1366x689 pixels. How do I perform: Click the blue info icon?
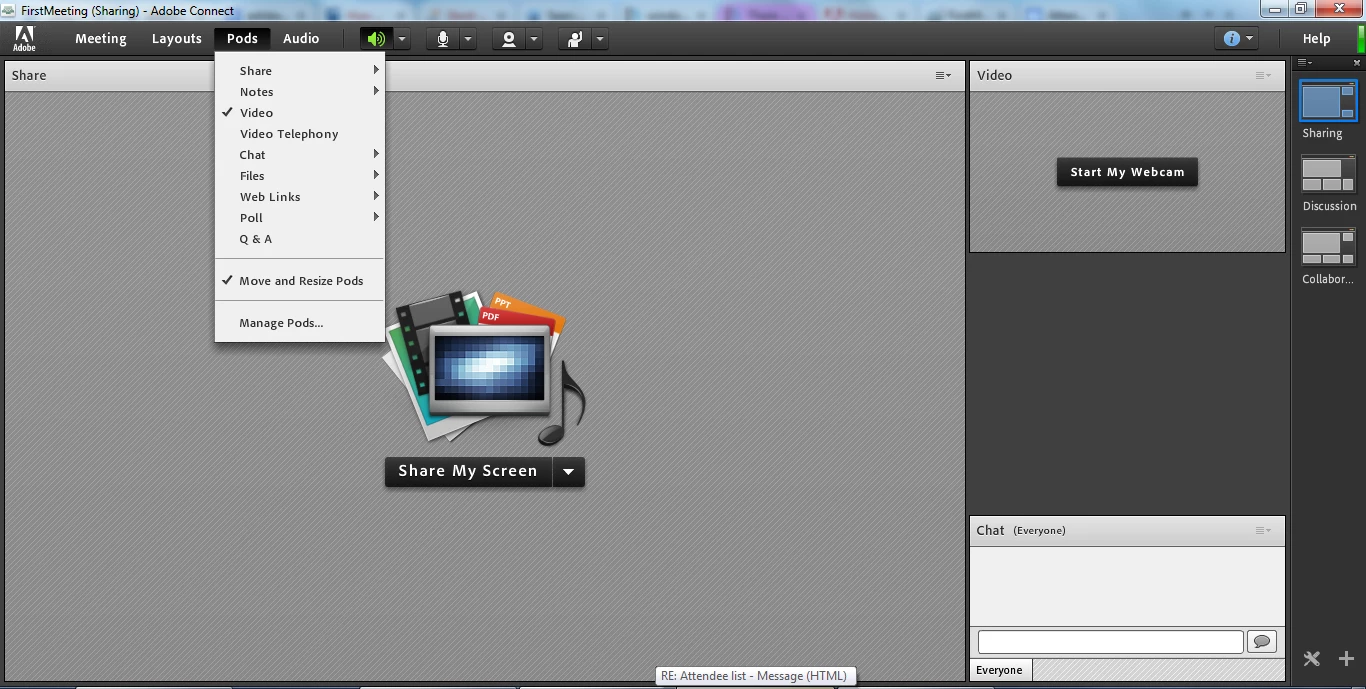click(1231, 39)
